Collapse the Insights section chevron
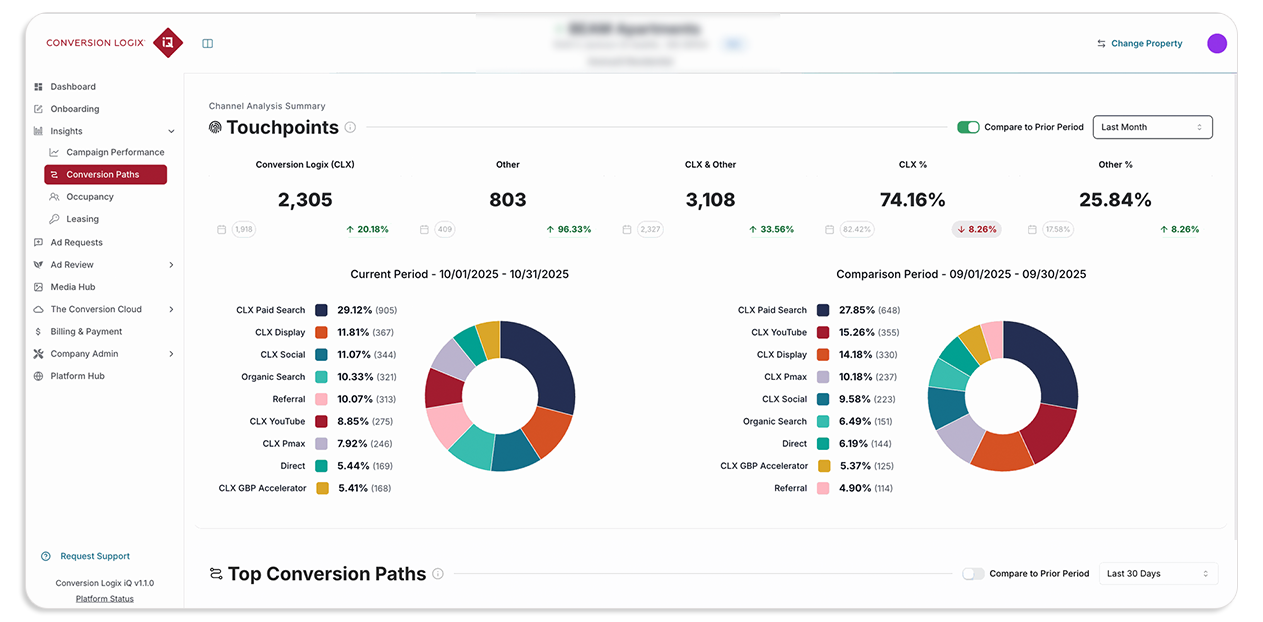 tap(171, 131)
